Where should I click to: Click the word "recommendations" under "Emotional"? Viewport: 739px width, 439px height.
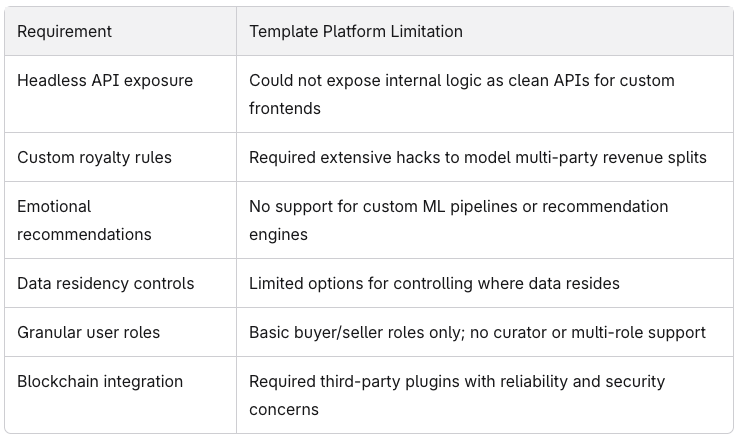(x=84, y=234)
